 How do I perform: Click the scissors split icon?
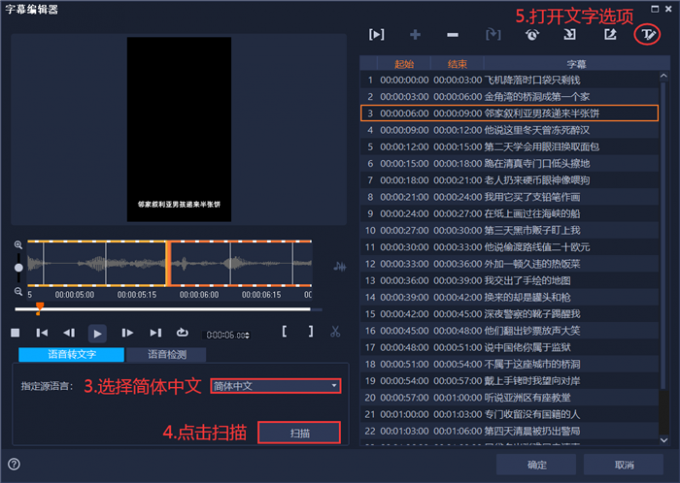click(335, 332)
